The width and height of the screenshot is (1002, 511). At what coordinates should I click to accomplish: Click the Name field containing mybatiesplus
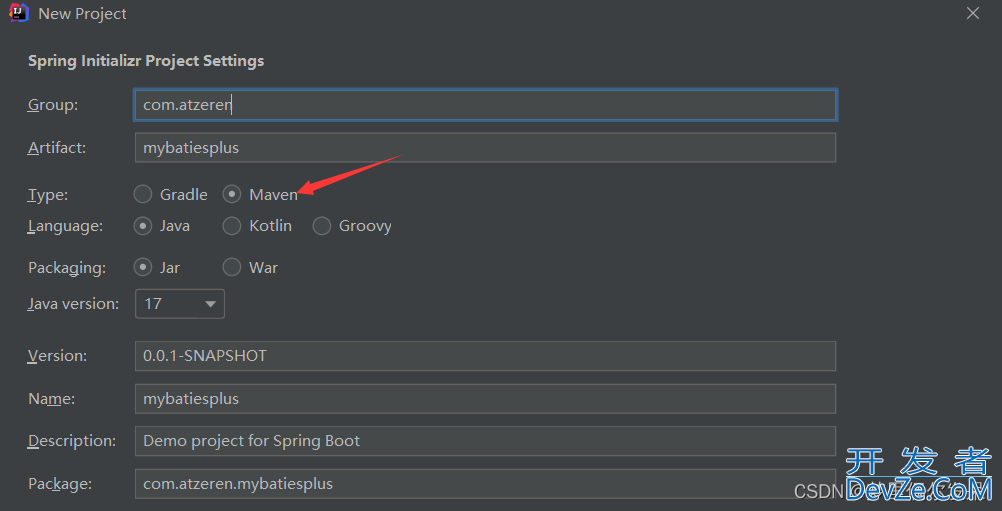point(485,399)
